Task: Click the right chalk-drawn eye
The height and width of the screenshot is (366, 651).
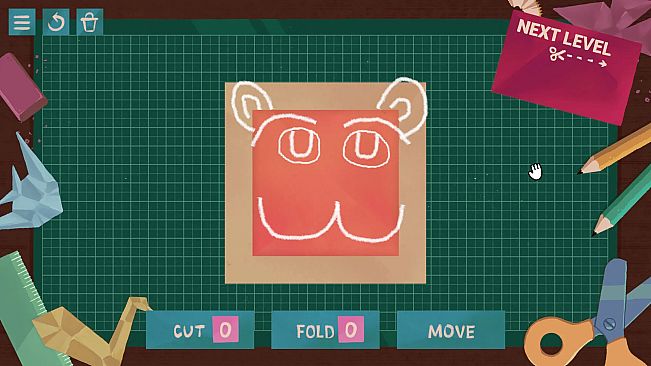Action: 367,148
